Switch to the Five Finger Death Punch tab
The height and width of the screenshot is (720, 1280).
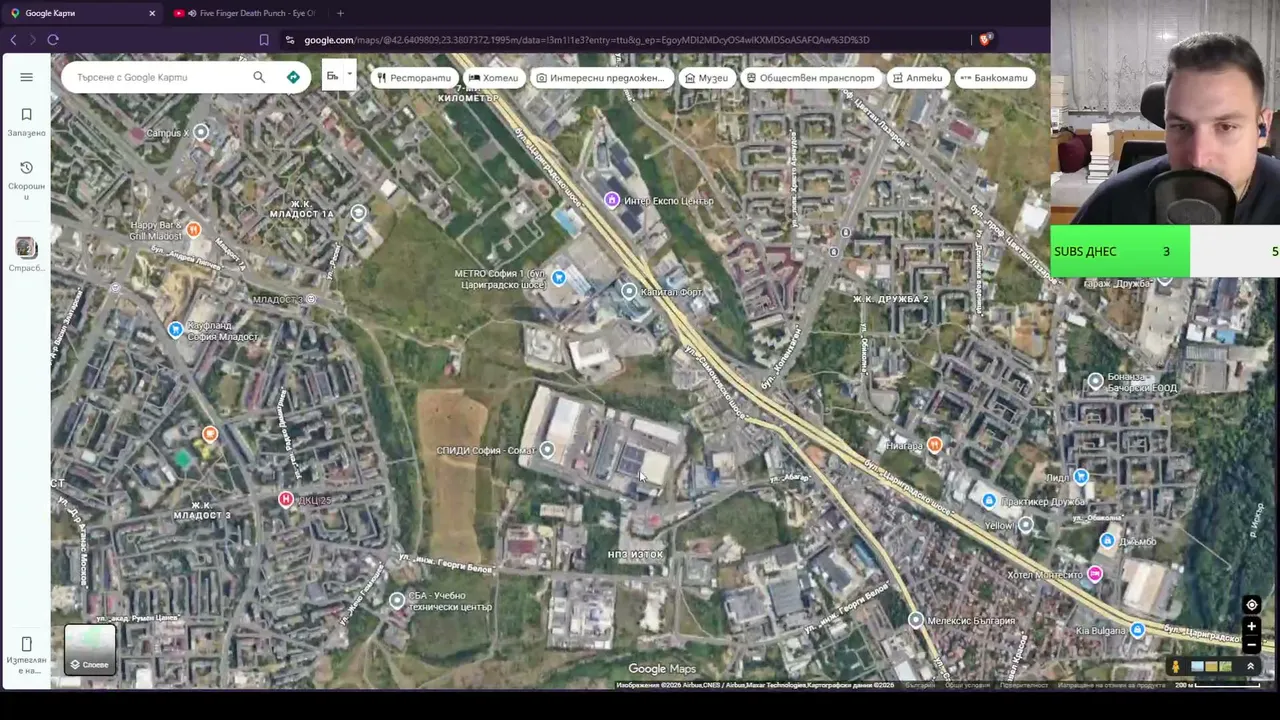click(245, 13)
